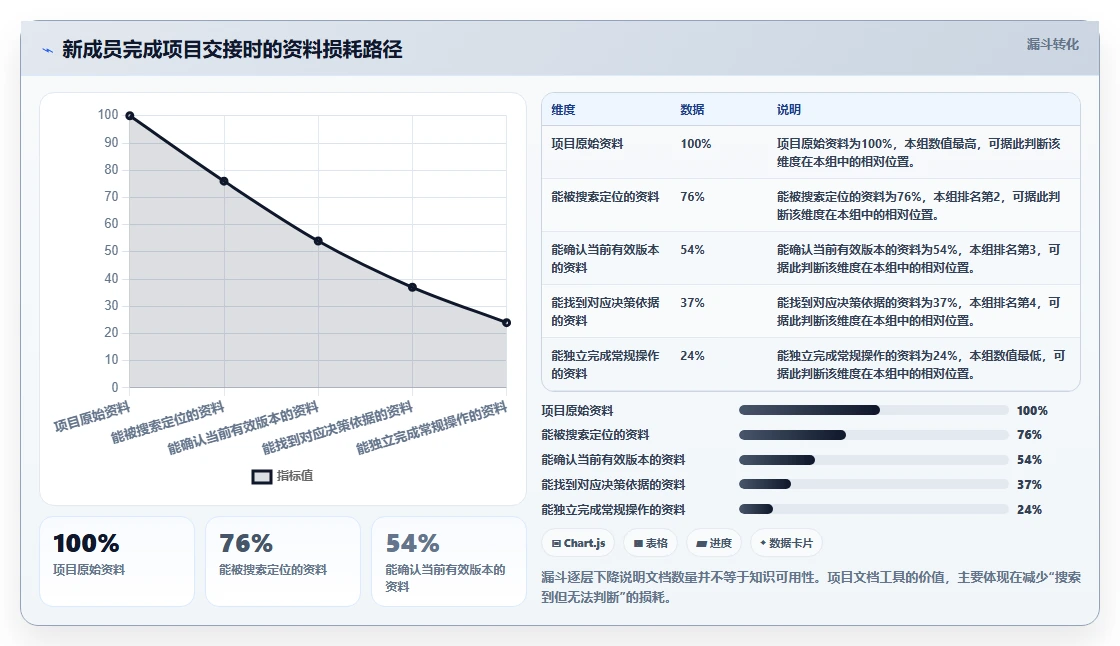
Task: Click the 漏斗转化 label in the header
Action: pos(1052,44)
